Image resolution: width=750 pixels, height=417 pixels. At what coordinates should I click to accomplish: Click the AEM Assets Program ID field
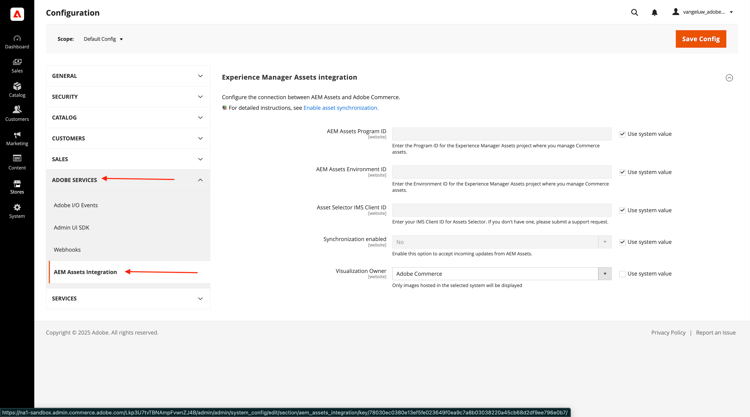(x=502, y=134)
